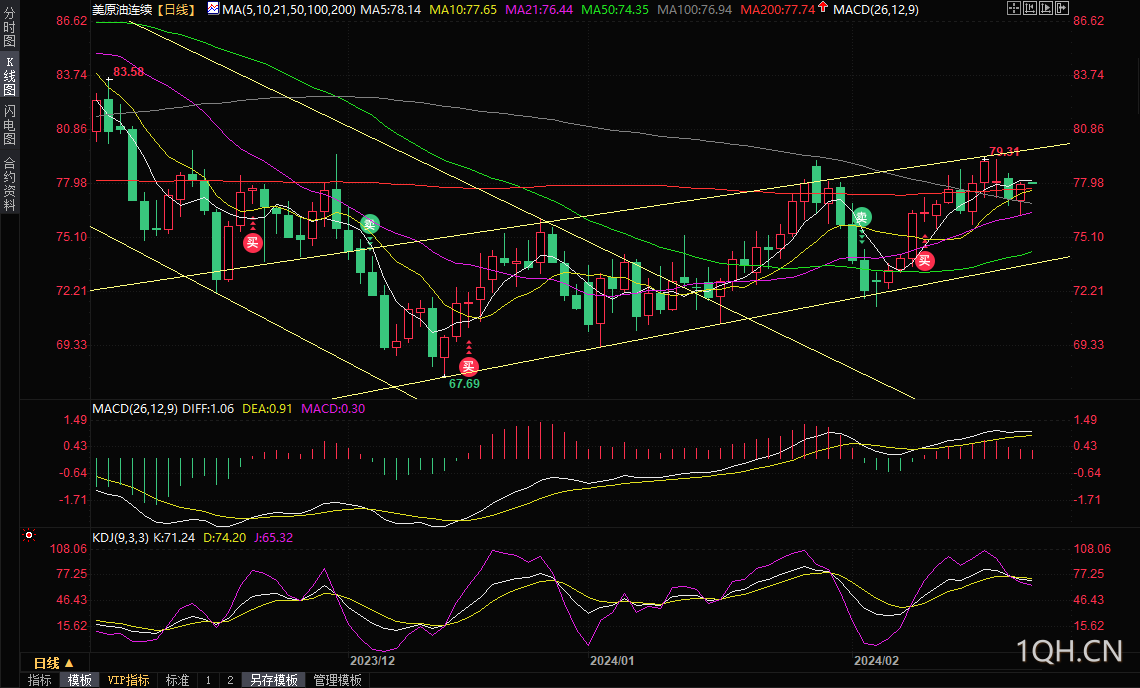Click the 另存模板 button
Image resolution: width=1140 pixels, height=688 pixels.
point(273,680)
